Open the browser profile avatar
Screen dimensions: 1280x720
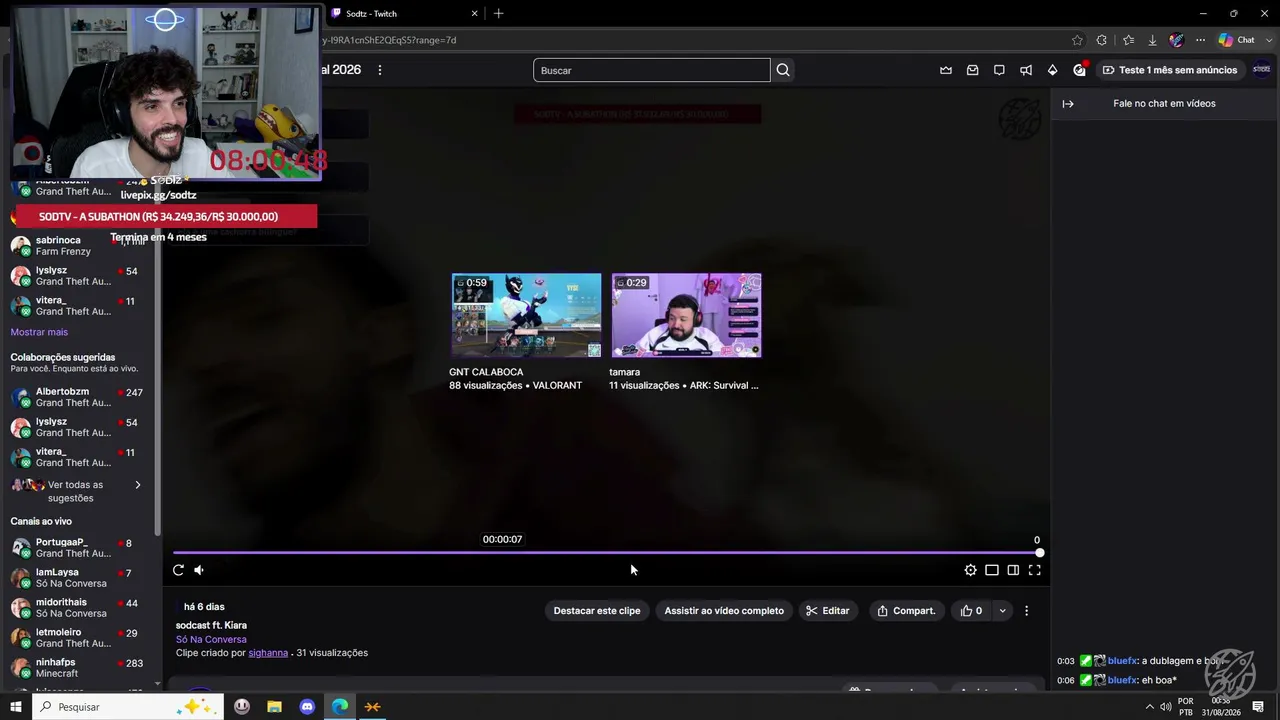click(x=1177, y=40)
